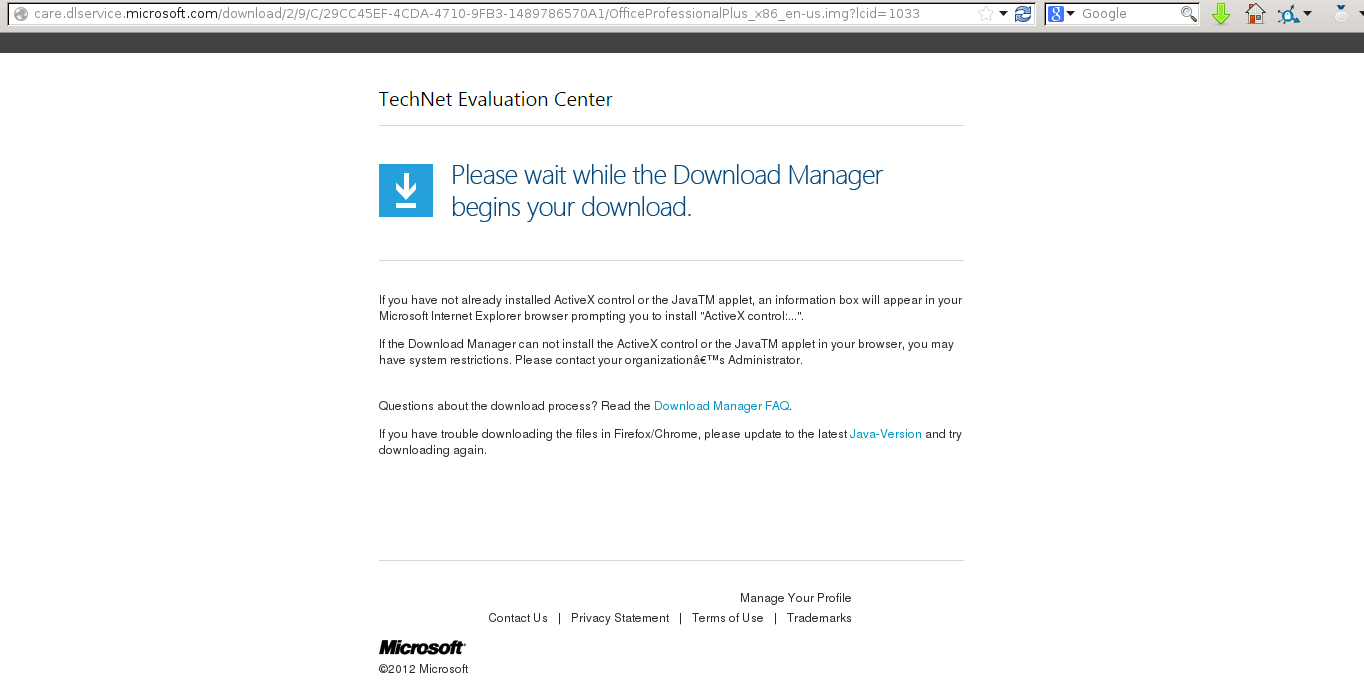The image size is (1364, 693).
Task: Open Manage Your Profile
Action: [795, 598]
